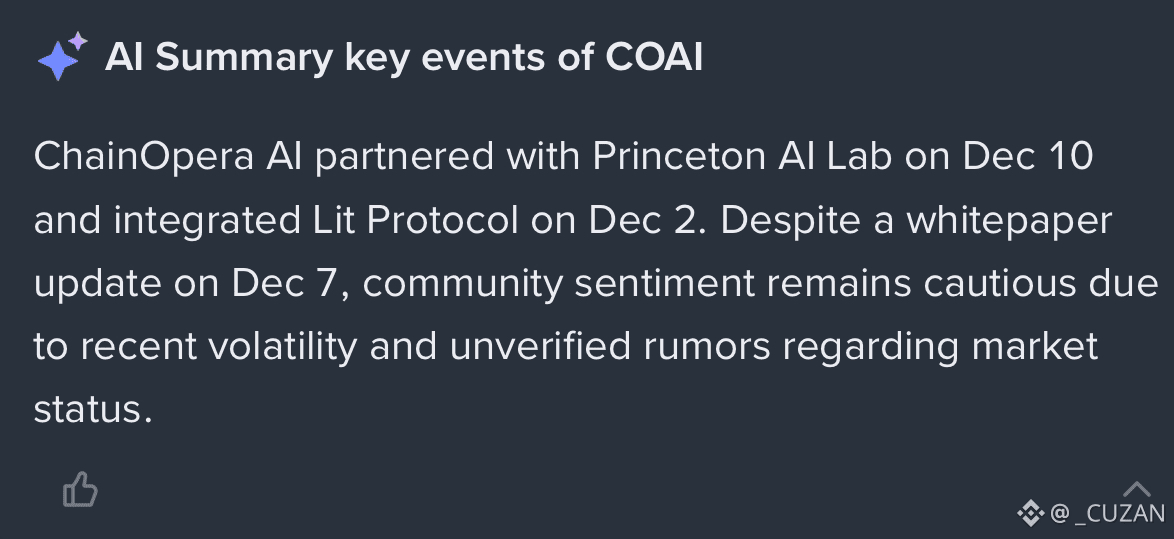
Task: Click the 'Princeton AI Lab' mention
Action: coord(742,156)
